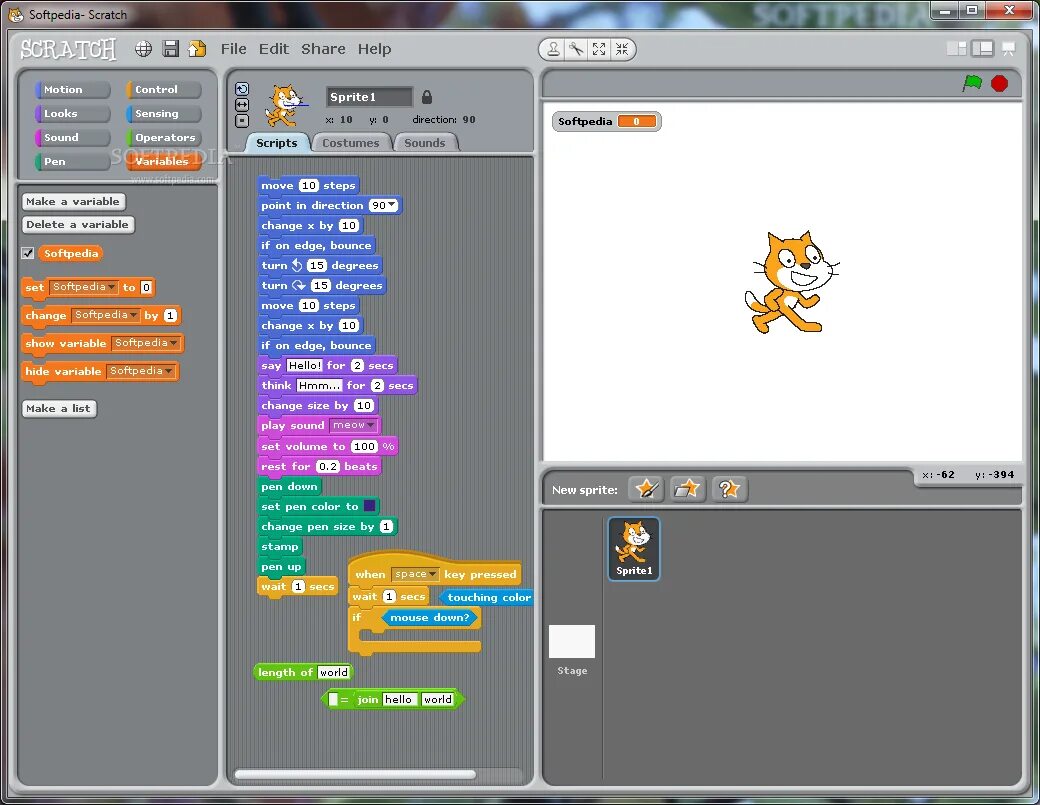The height and width of the screenshot is (805, 1040).
Task: Select the Motion blocks category
Action: pos(72,90)
